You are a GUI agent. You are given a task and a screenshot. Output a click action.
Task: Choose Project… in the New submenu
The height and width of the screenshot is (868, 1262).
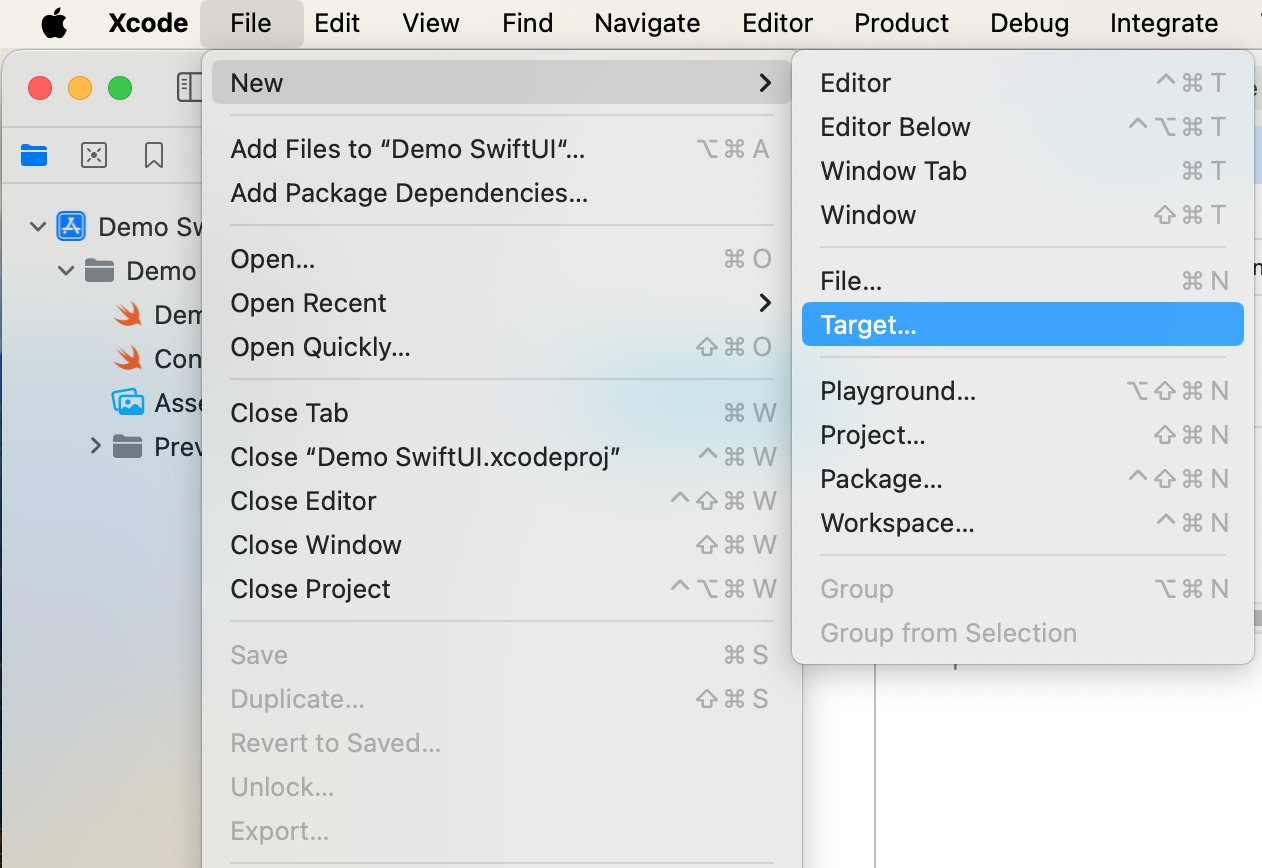(1023, 435)
